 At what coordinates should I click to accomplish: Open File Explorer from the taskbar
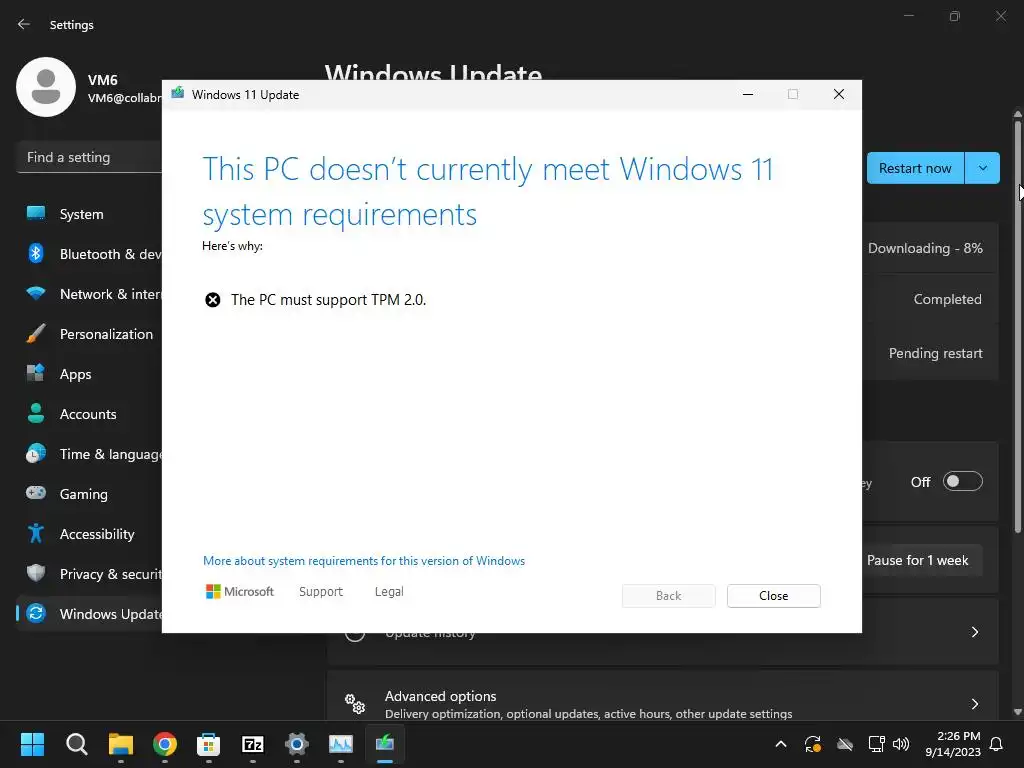tap(121, 744)
